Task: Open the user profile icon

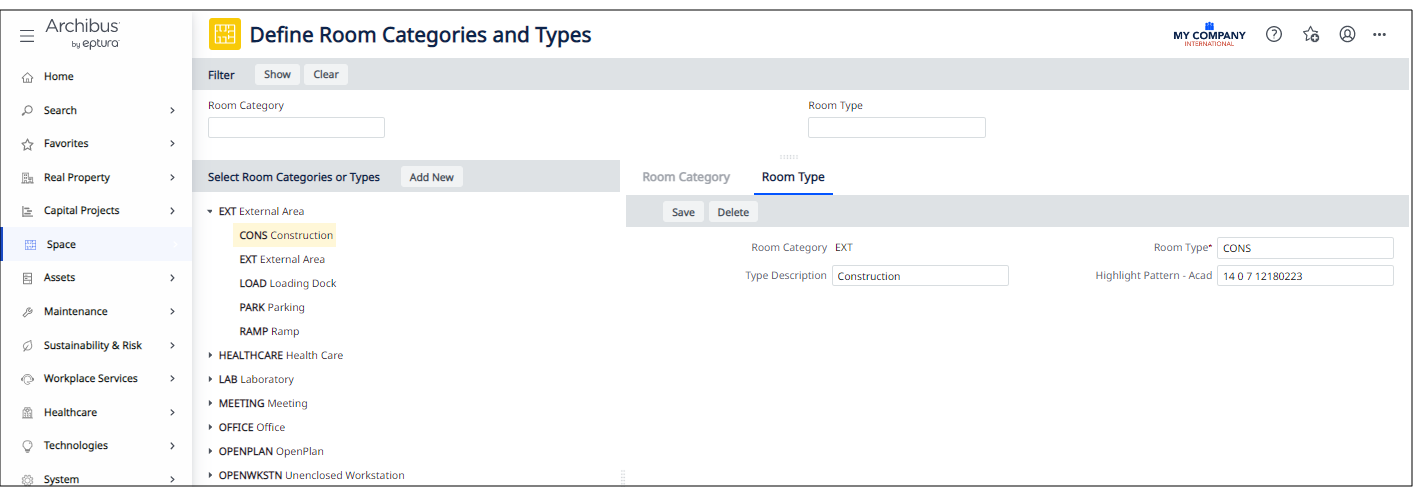Action: coord(1347,34)
